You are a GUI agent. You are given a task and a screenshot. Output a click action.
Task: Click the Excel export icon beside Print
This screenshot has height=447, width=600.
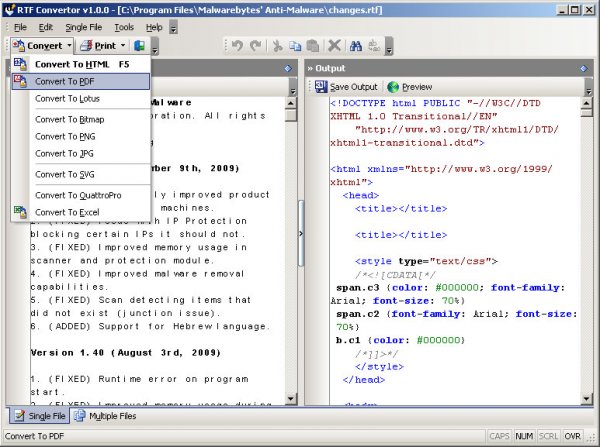pyautogui.click(x=139, y=46)
